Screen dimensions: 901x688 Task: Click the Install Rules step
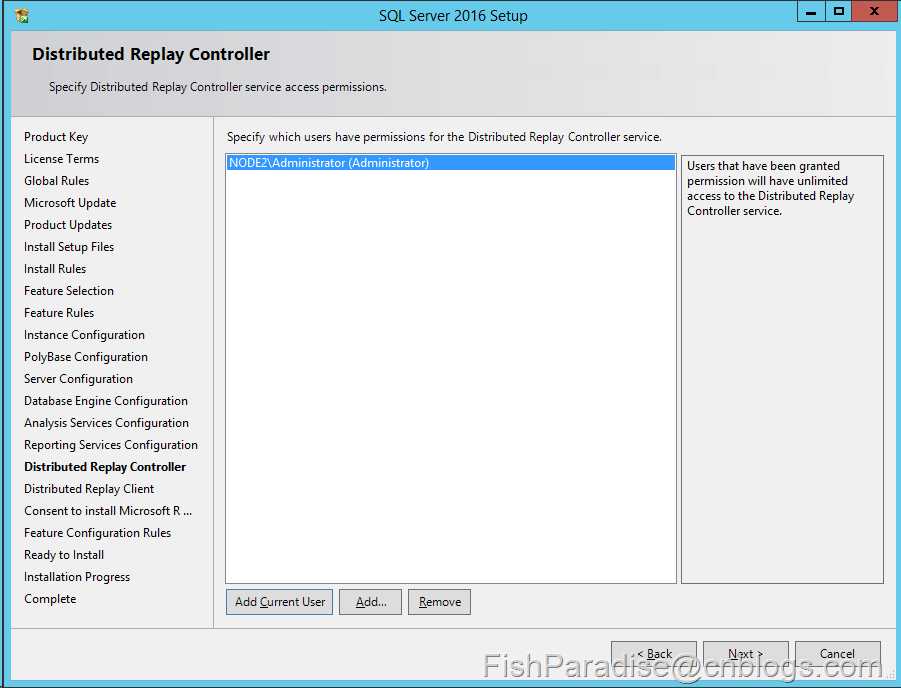click(x=55, y=268)
